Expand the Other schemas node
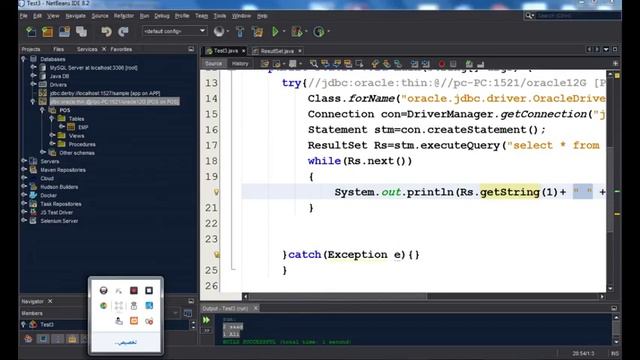 [43, 152]
